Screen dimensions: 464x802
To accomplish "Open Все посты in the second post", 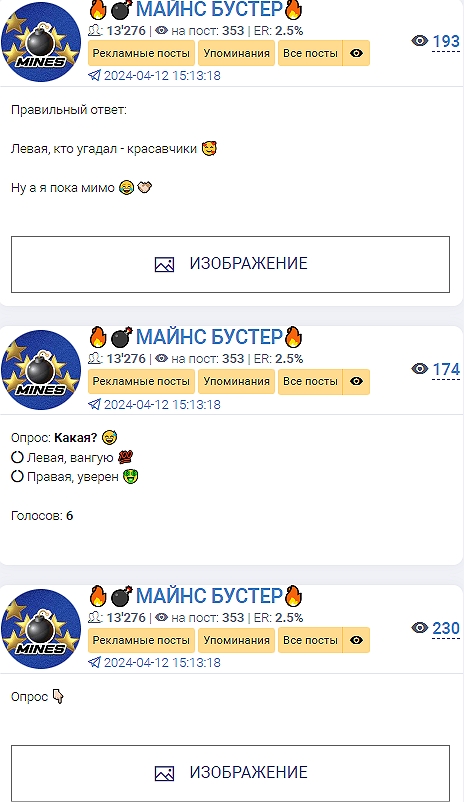I will (x=310, y=381).
